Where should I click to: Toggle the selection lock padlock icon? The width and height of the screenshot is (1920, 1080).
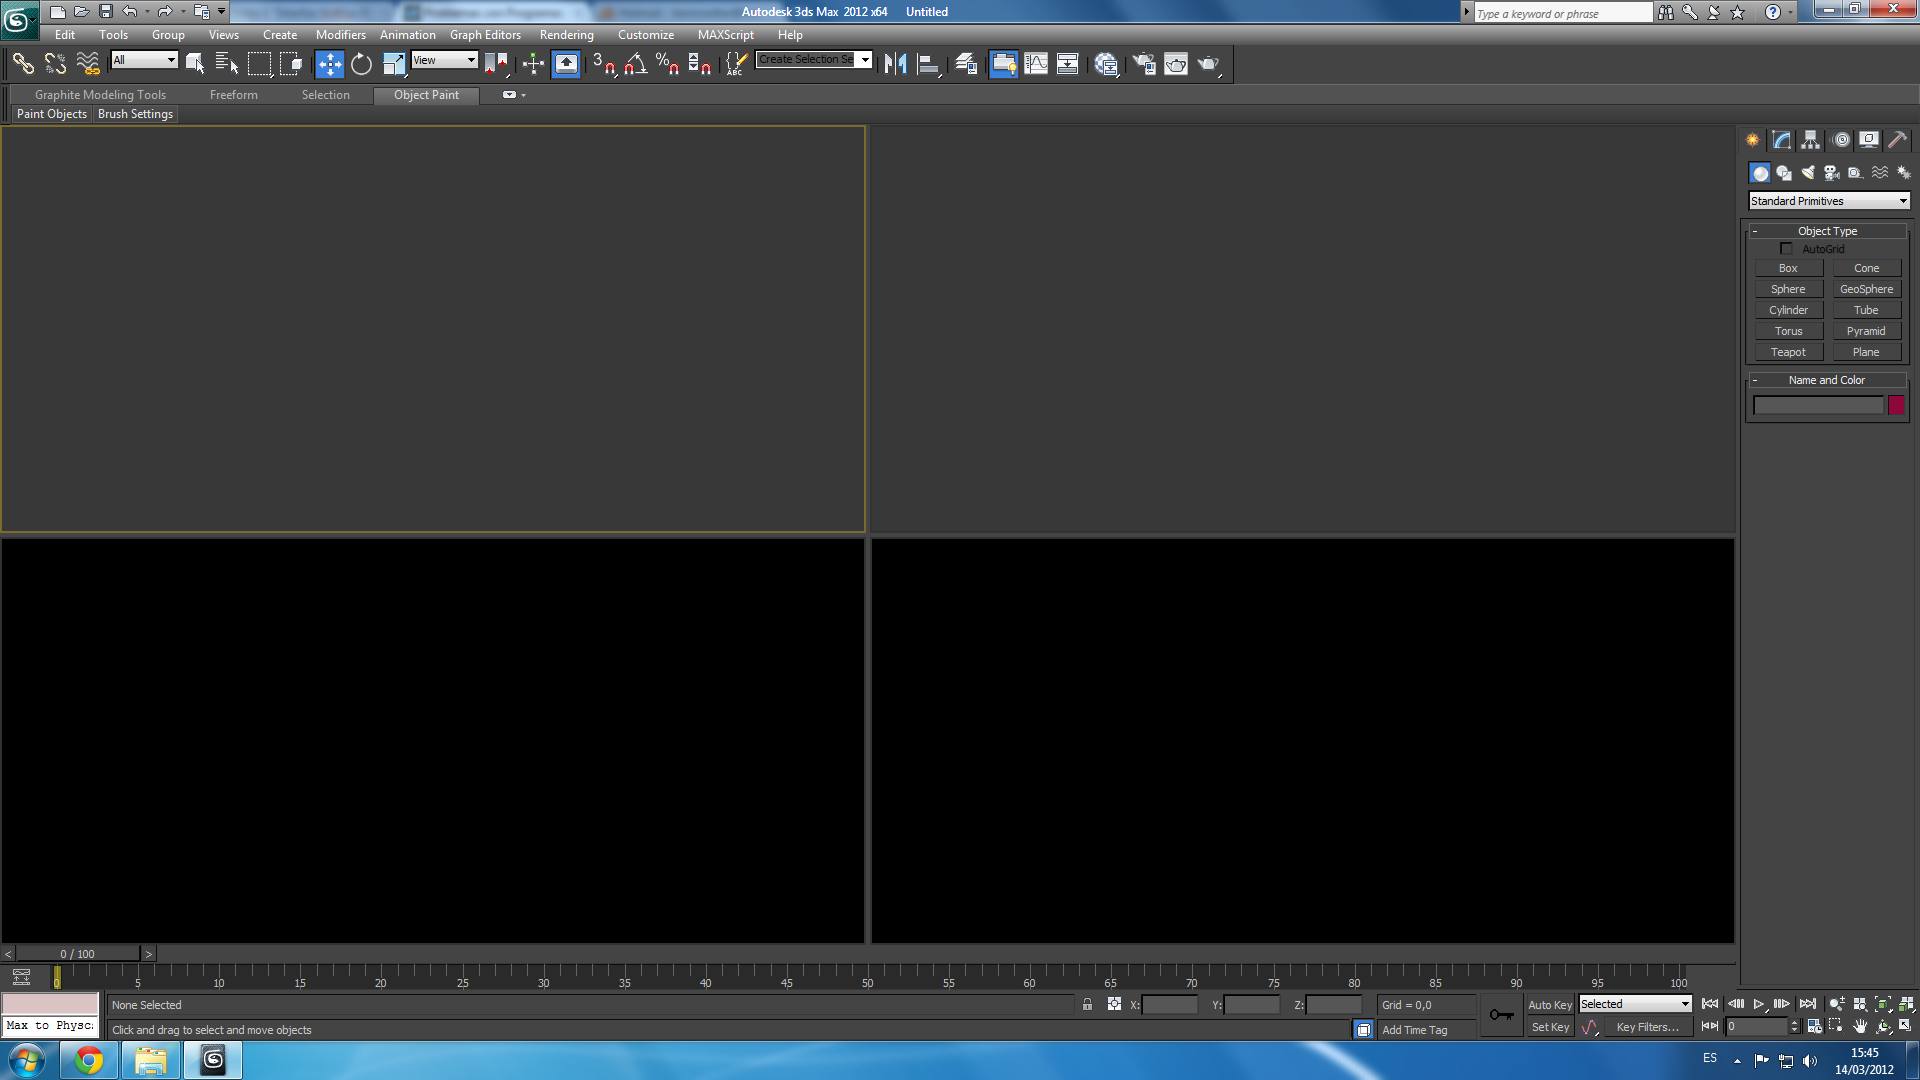[1087, 1005]
